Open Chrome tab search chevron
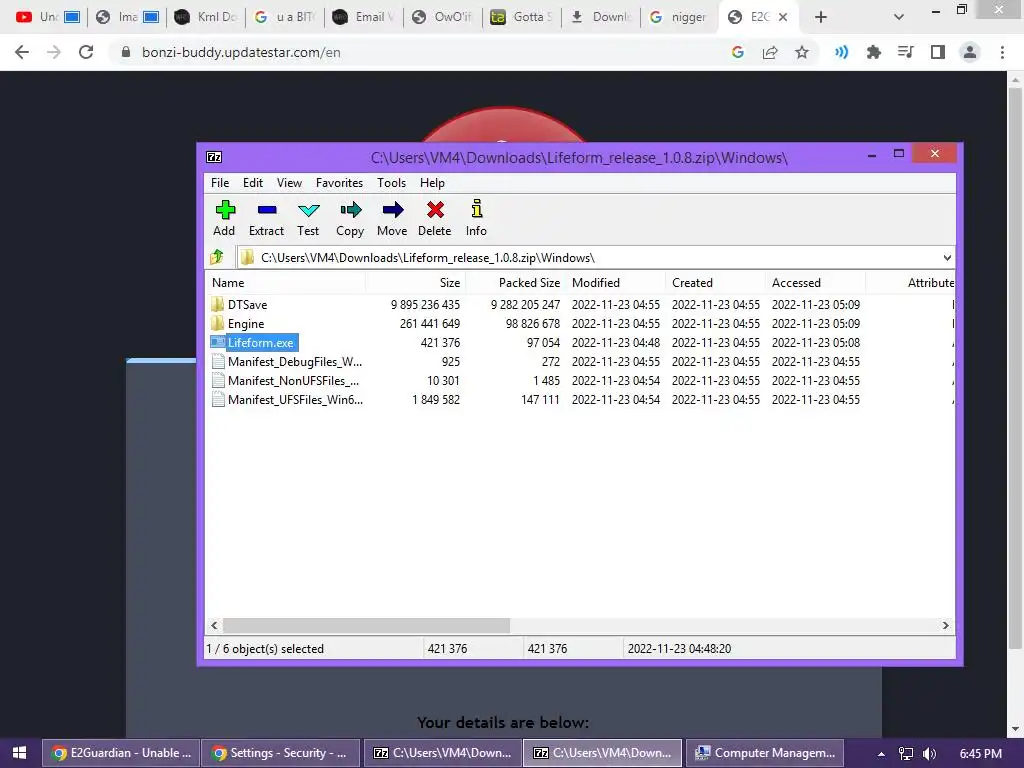 [899, 17]
